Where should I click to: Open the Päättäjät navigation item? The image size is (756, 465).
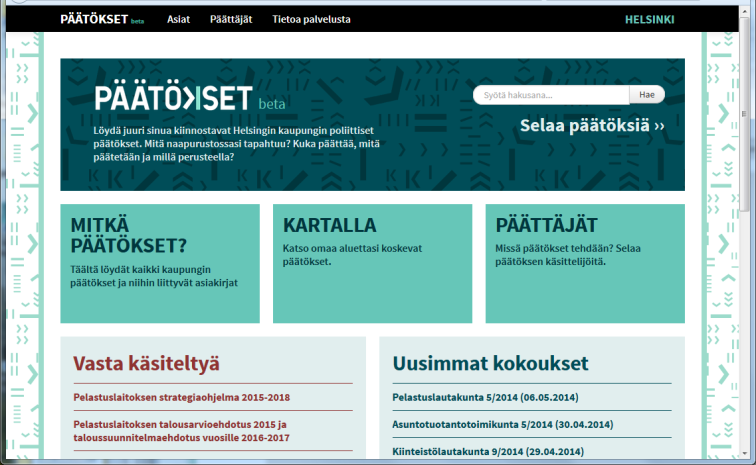[x=231, y=19]
